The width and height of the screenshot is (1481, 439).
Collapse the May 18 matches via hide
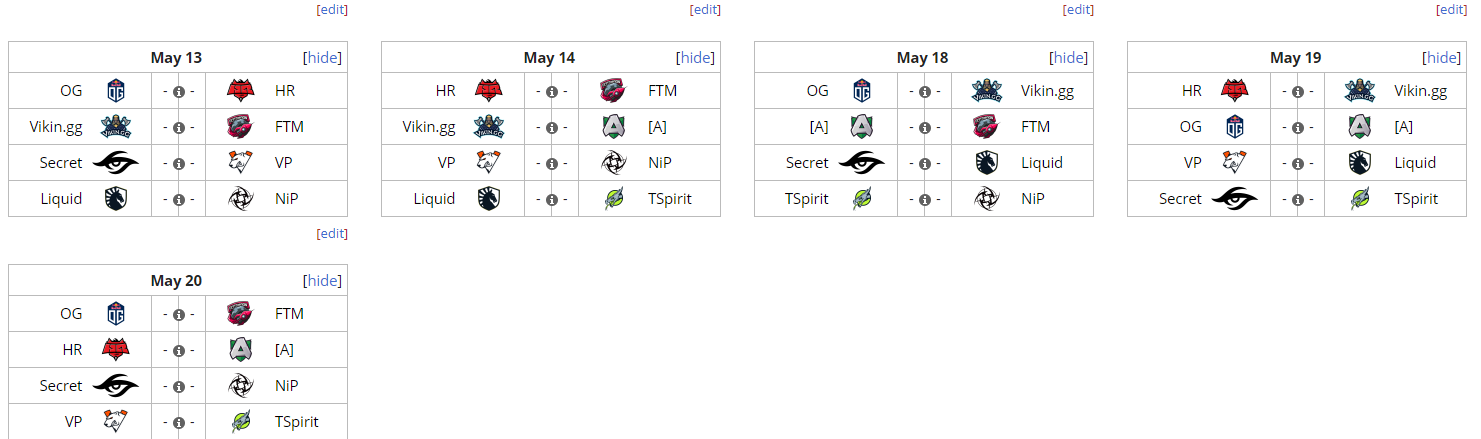click(x=1069, y=58)
